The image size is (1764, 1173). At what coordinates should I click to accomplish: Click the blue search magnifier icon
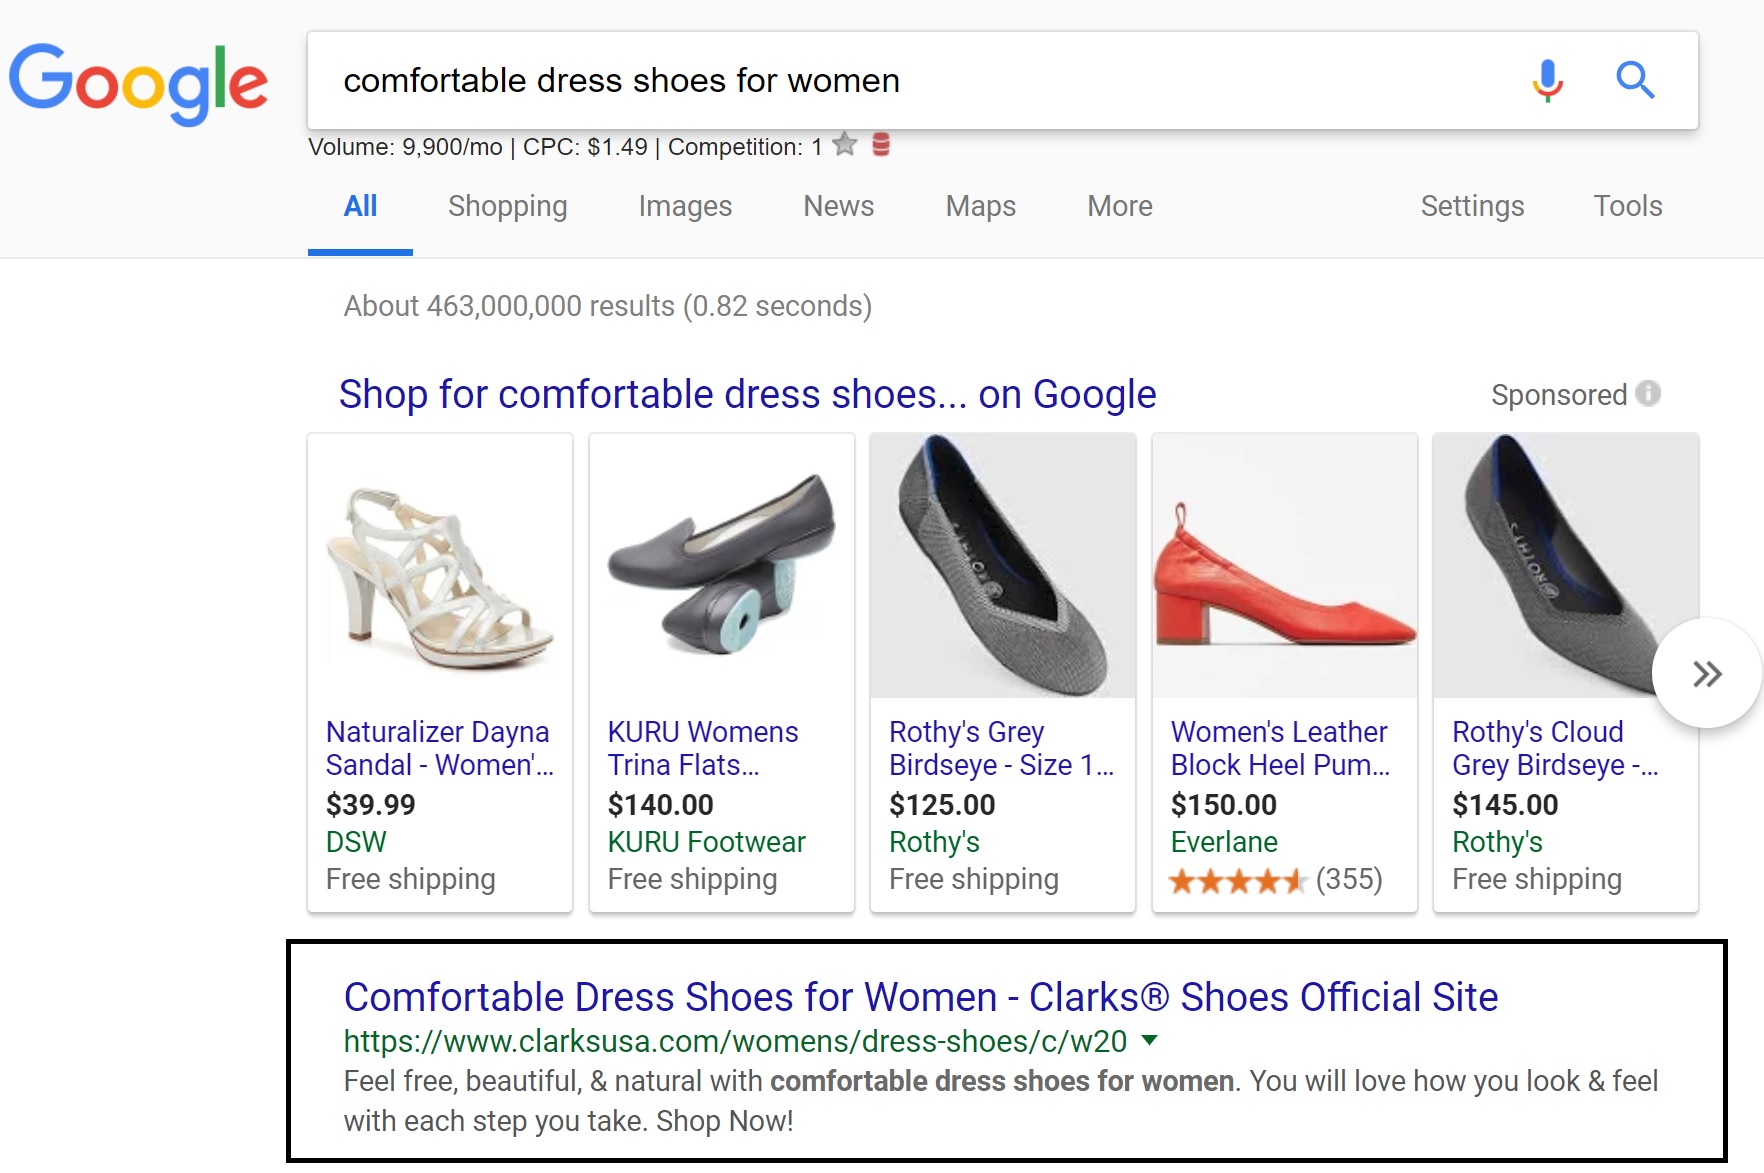(1635, 80)
